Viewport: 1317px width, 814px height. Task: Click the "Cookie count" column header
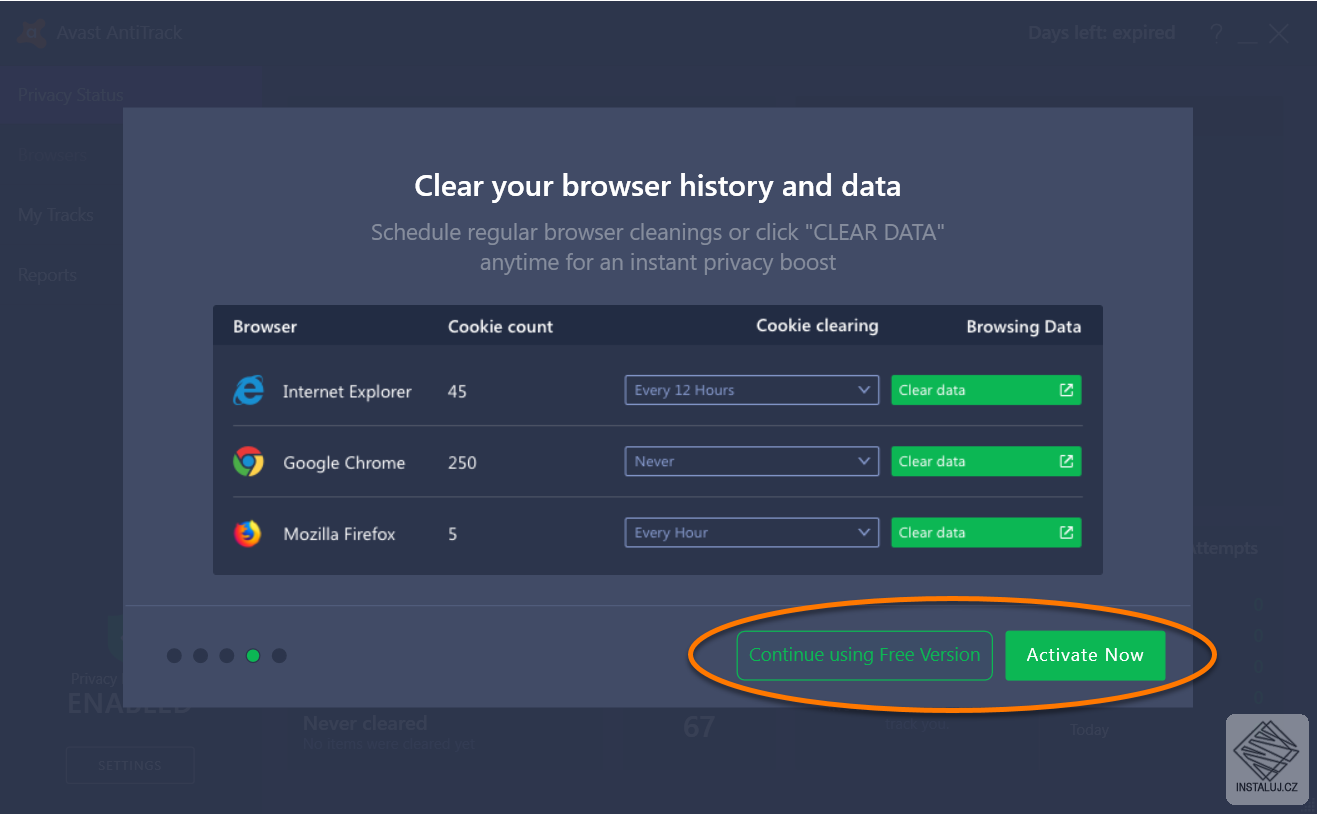click(500, 327)
